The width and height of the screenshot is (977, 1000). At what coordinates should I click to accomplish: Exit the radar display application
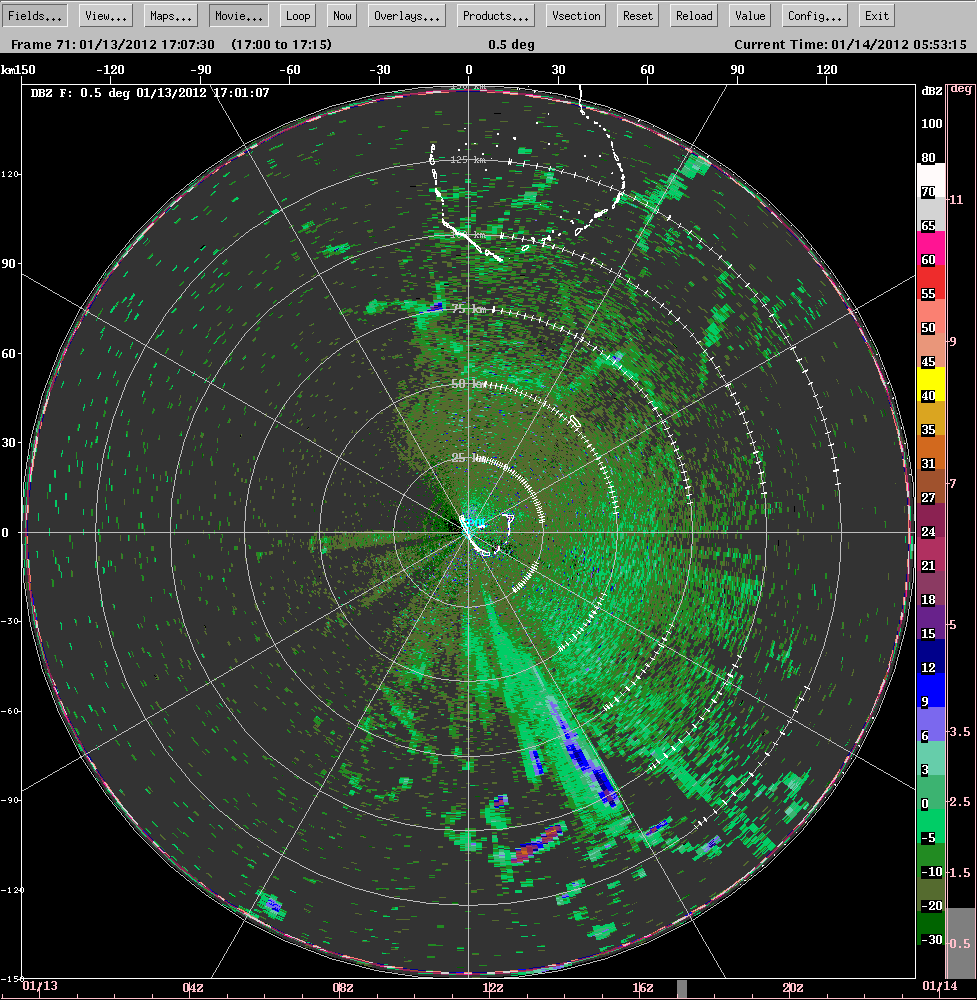point(876,15)
